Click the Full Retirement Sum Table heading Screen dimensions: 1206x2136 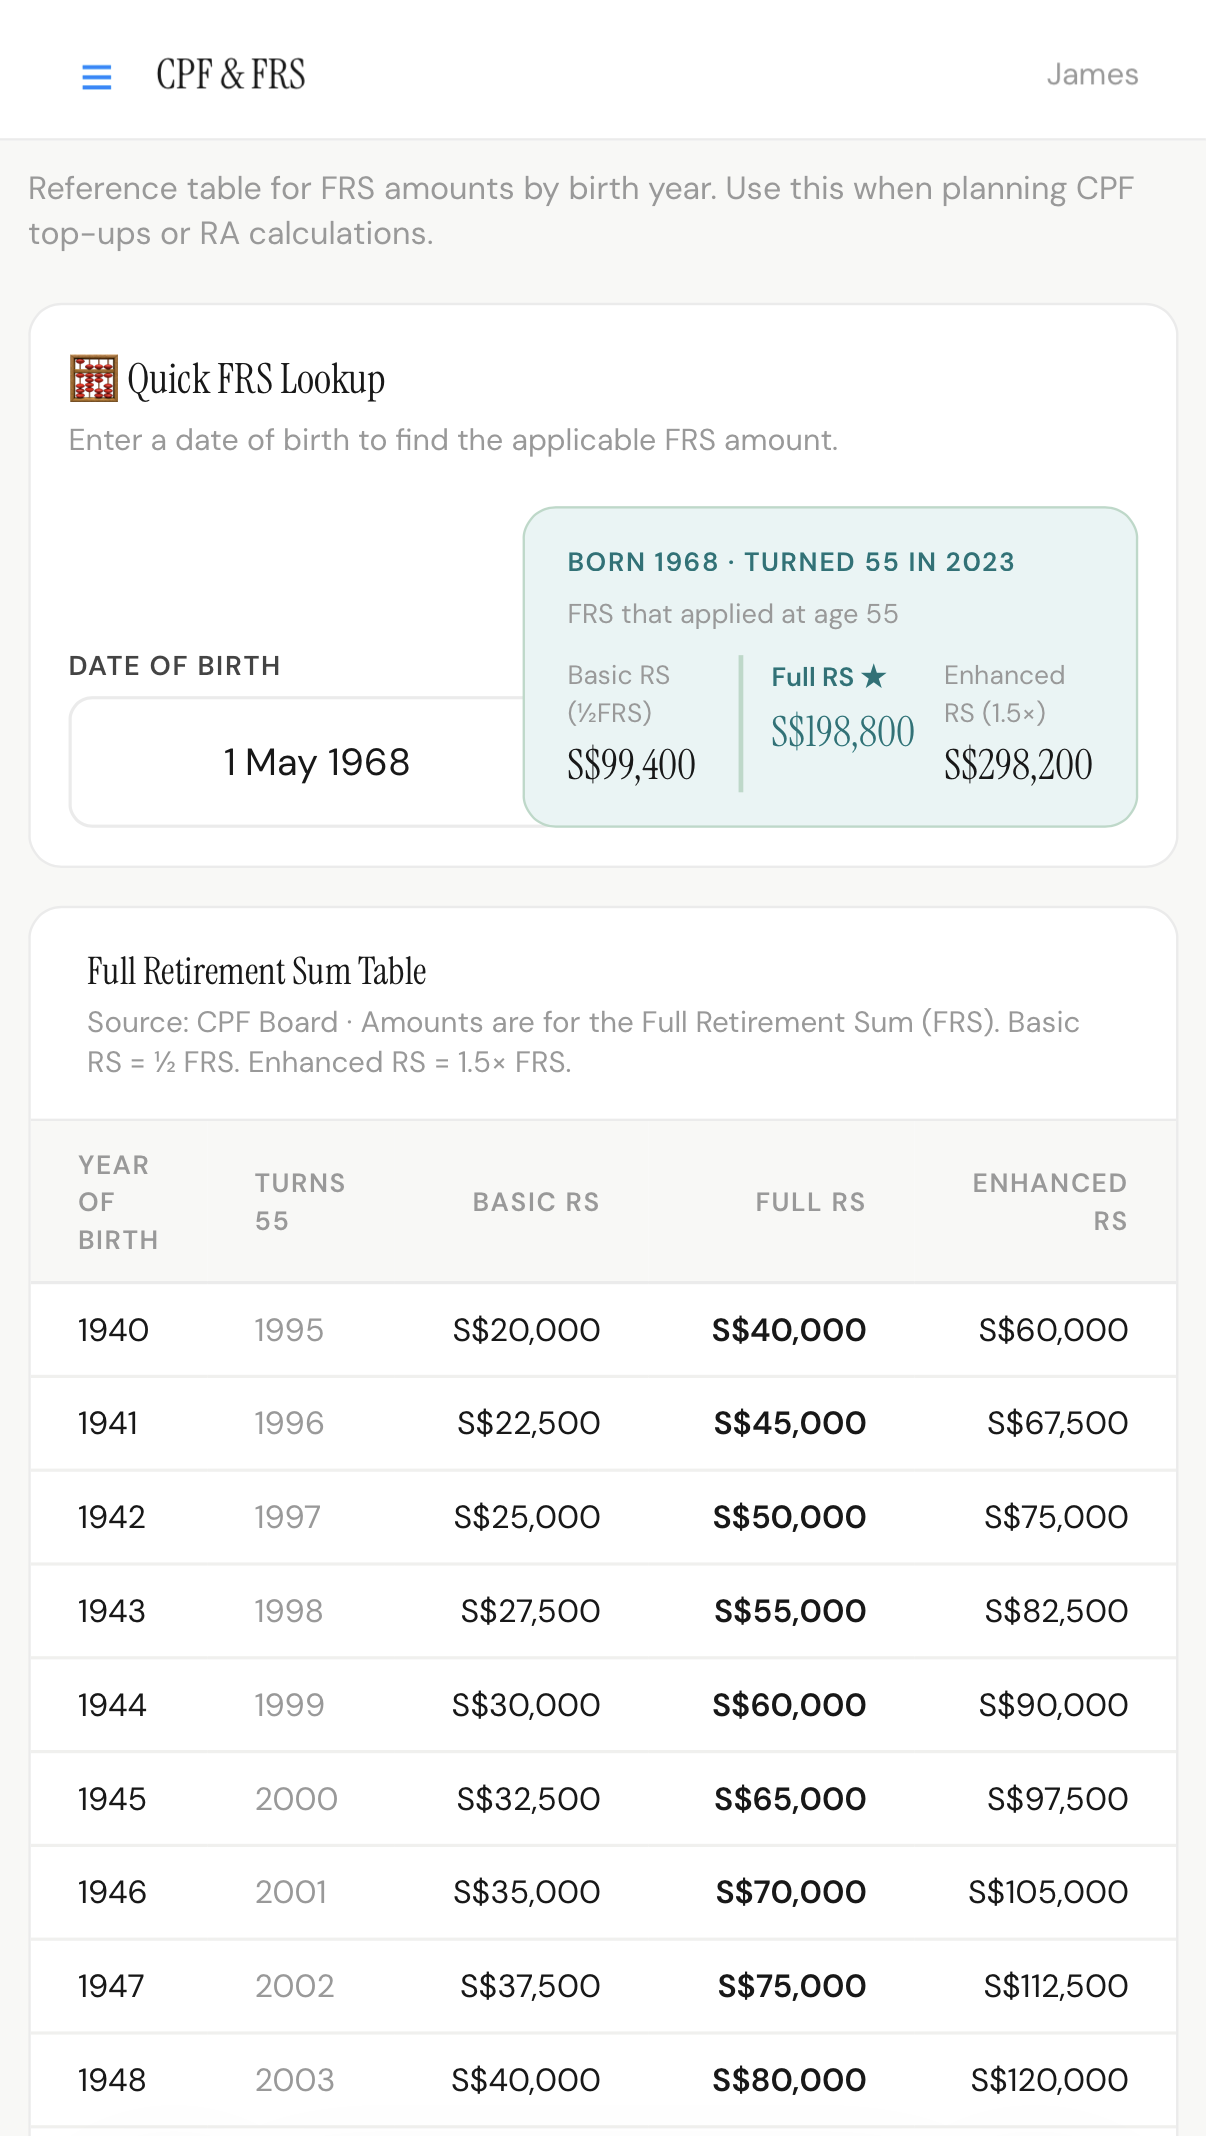pos(257,971)
